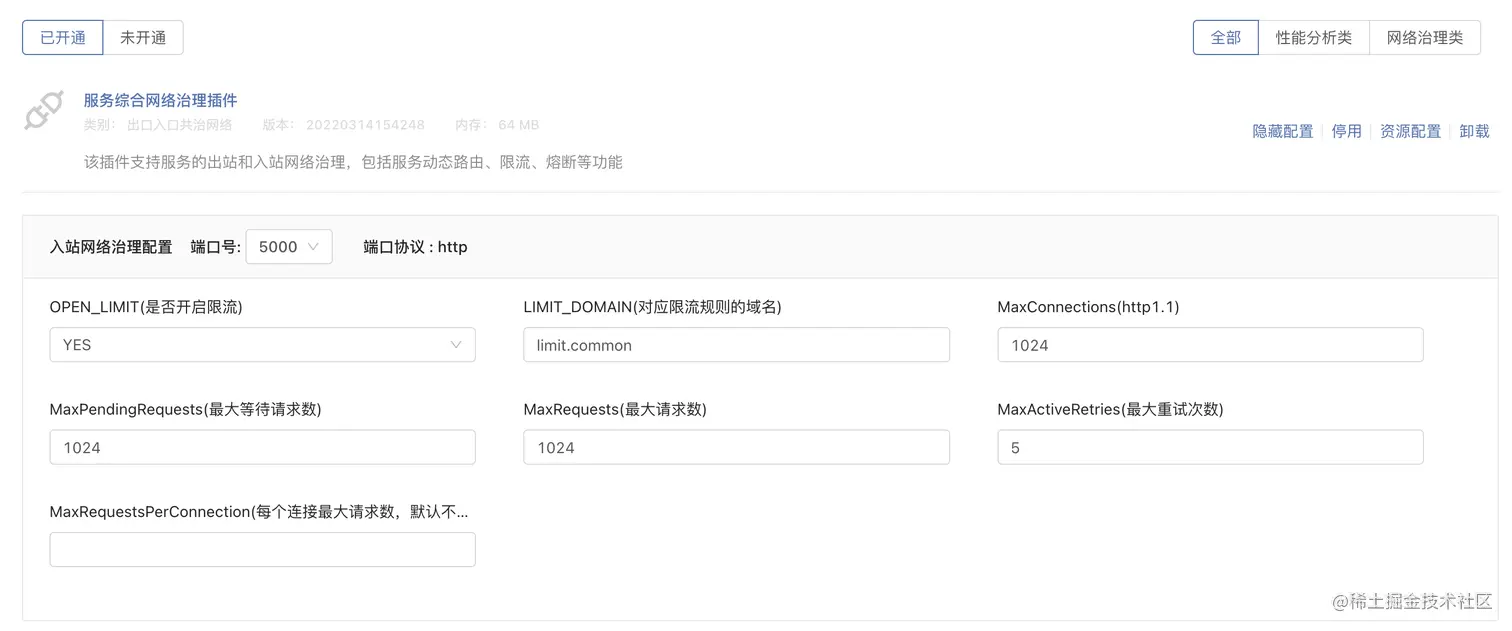Click the 类别: 出口入口共治网络 text
The height and width of the screenshot is (631, 1512).
(158, 125)
